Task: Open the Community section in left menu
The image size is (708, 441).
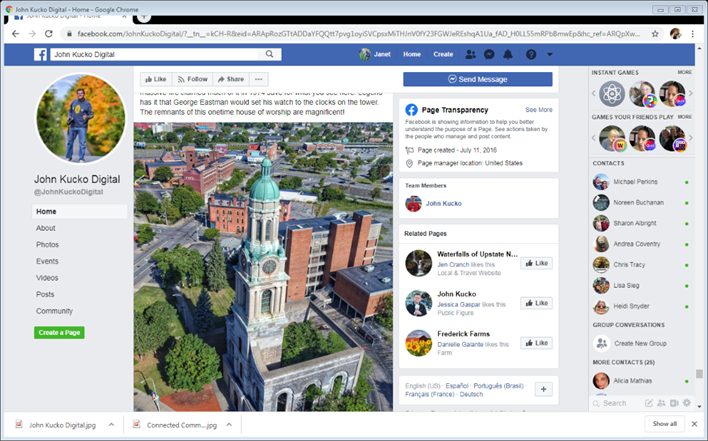Action: 54,311
